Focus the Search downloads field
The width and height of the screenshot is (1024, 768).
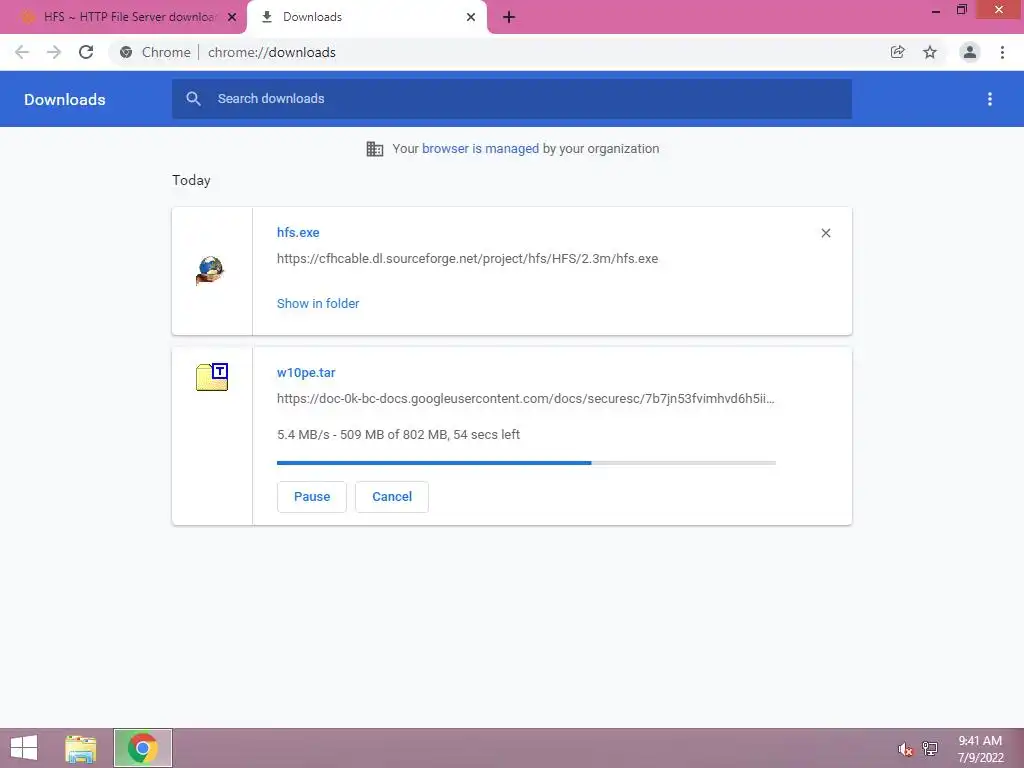tap(512, 99)
